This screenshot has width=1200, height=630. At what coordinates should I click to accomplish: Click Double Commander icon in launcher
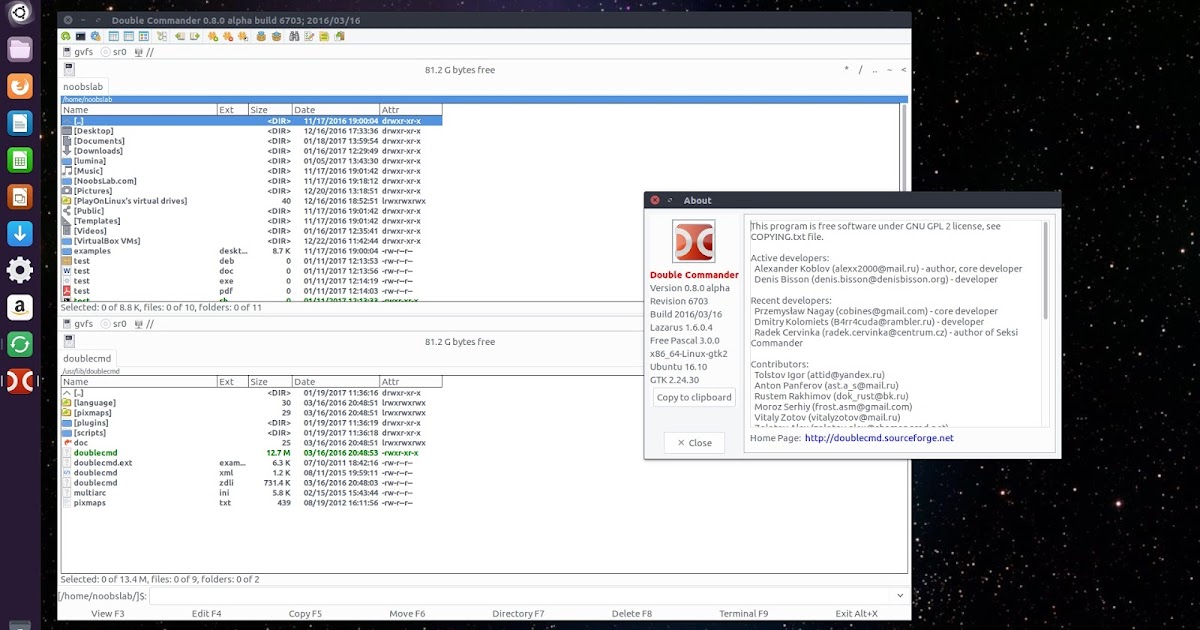20,381
